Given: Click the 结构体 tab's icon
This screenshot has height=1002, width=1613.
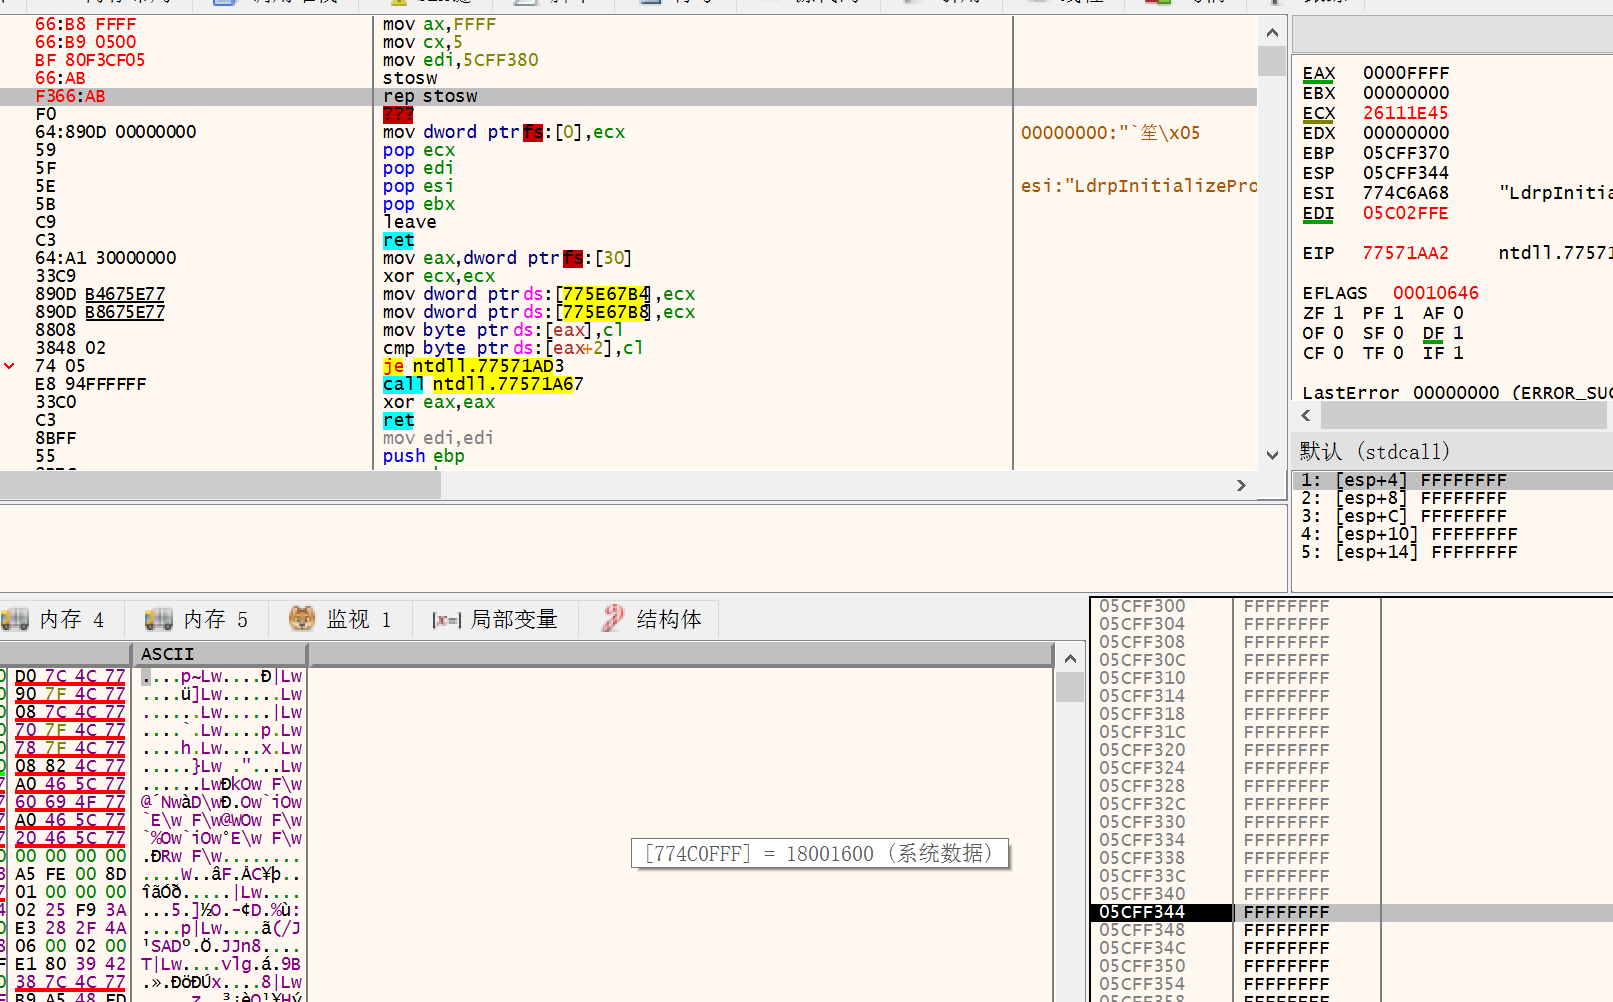Looking at the screenshot, I should (x=613, y=619).
